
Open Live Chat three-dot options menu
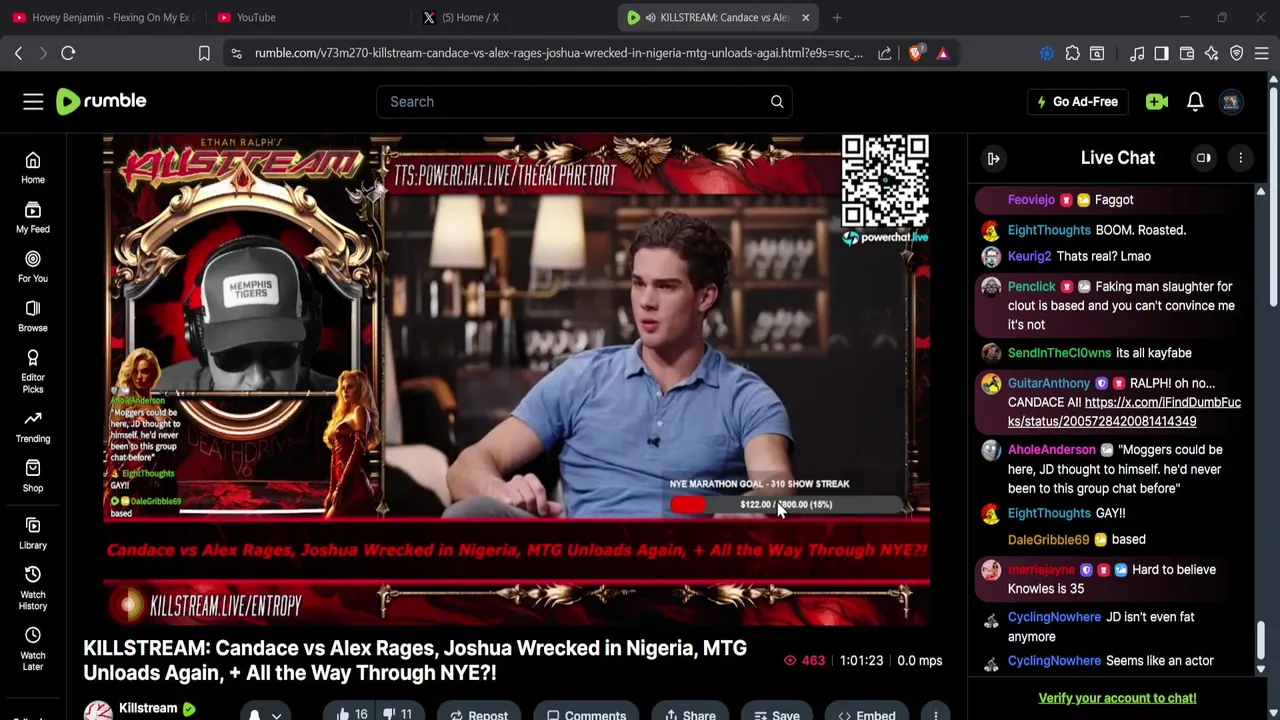(x=1240, y=158)
